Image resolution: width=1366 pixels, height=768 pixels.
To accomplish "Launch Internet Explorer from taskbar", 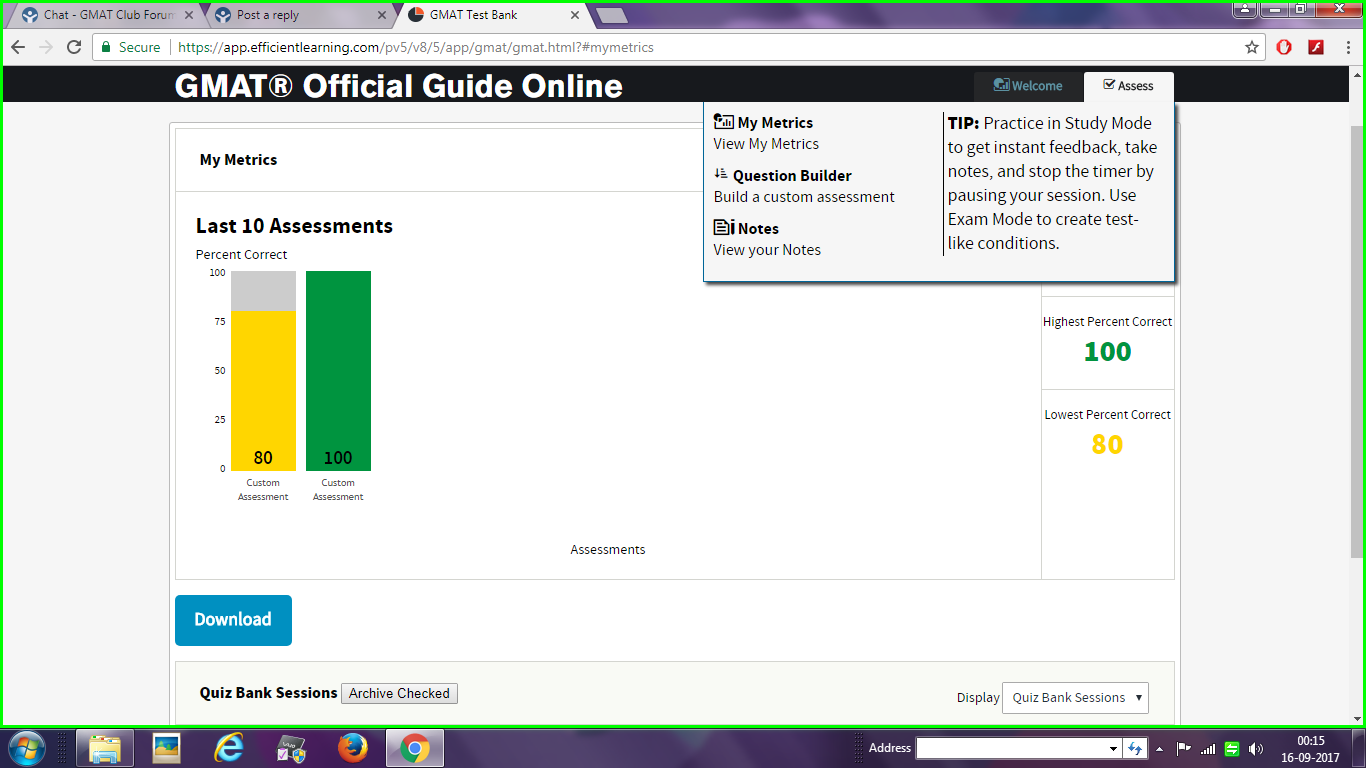I will pyautogui.click(x=229, y=748).
